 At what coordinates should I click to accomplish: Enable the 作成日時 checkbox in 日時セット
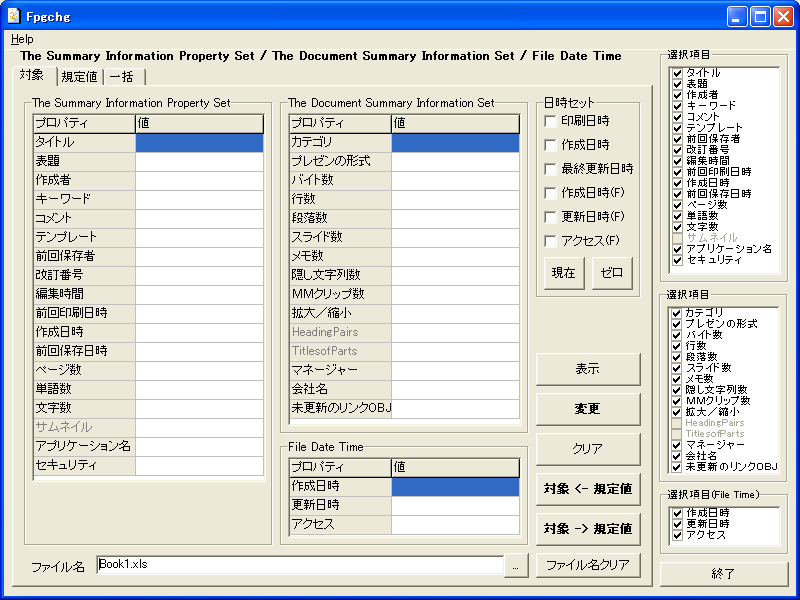click(x=550, y=145)
